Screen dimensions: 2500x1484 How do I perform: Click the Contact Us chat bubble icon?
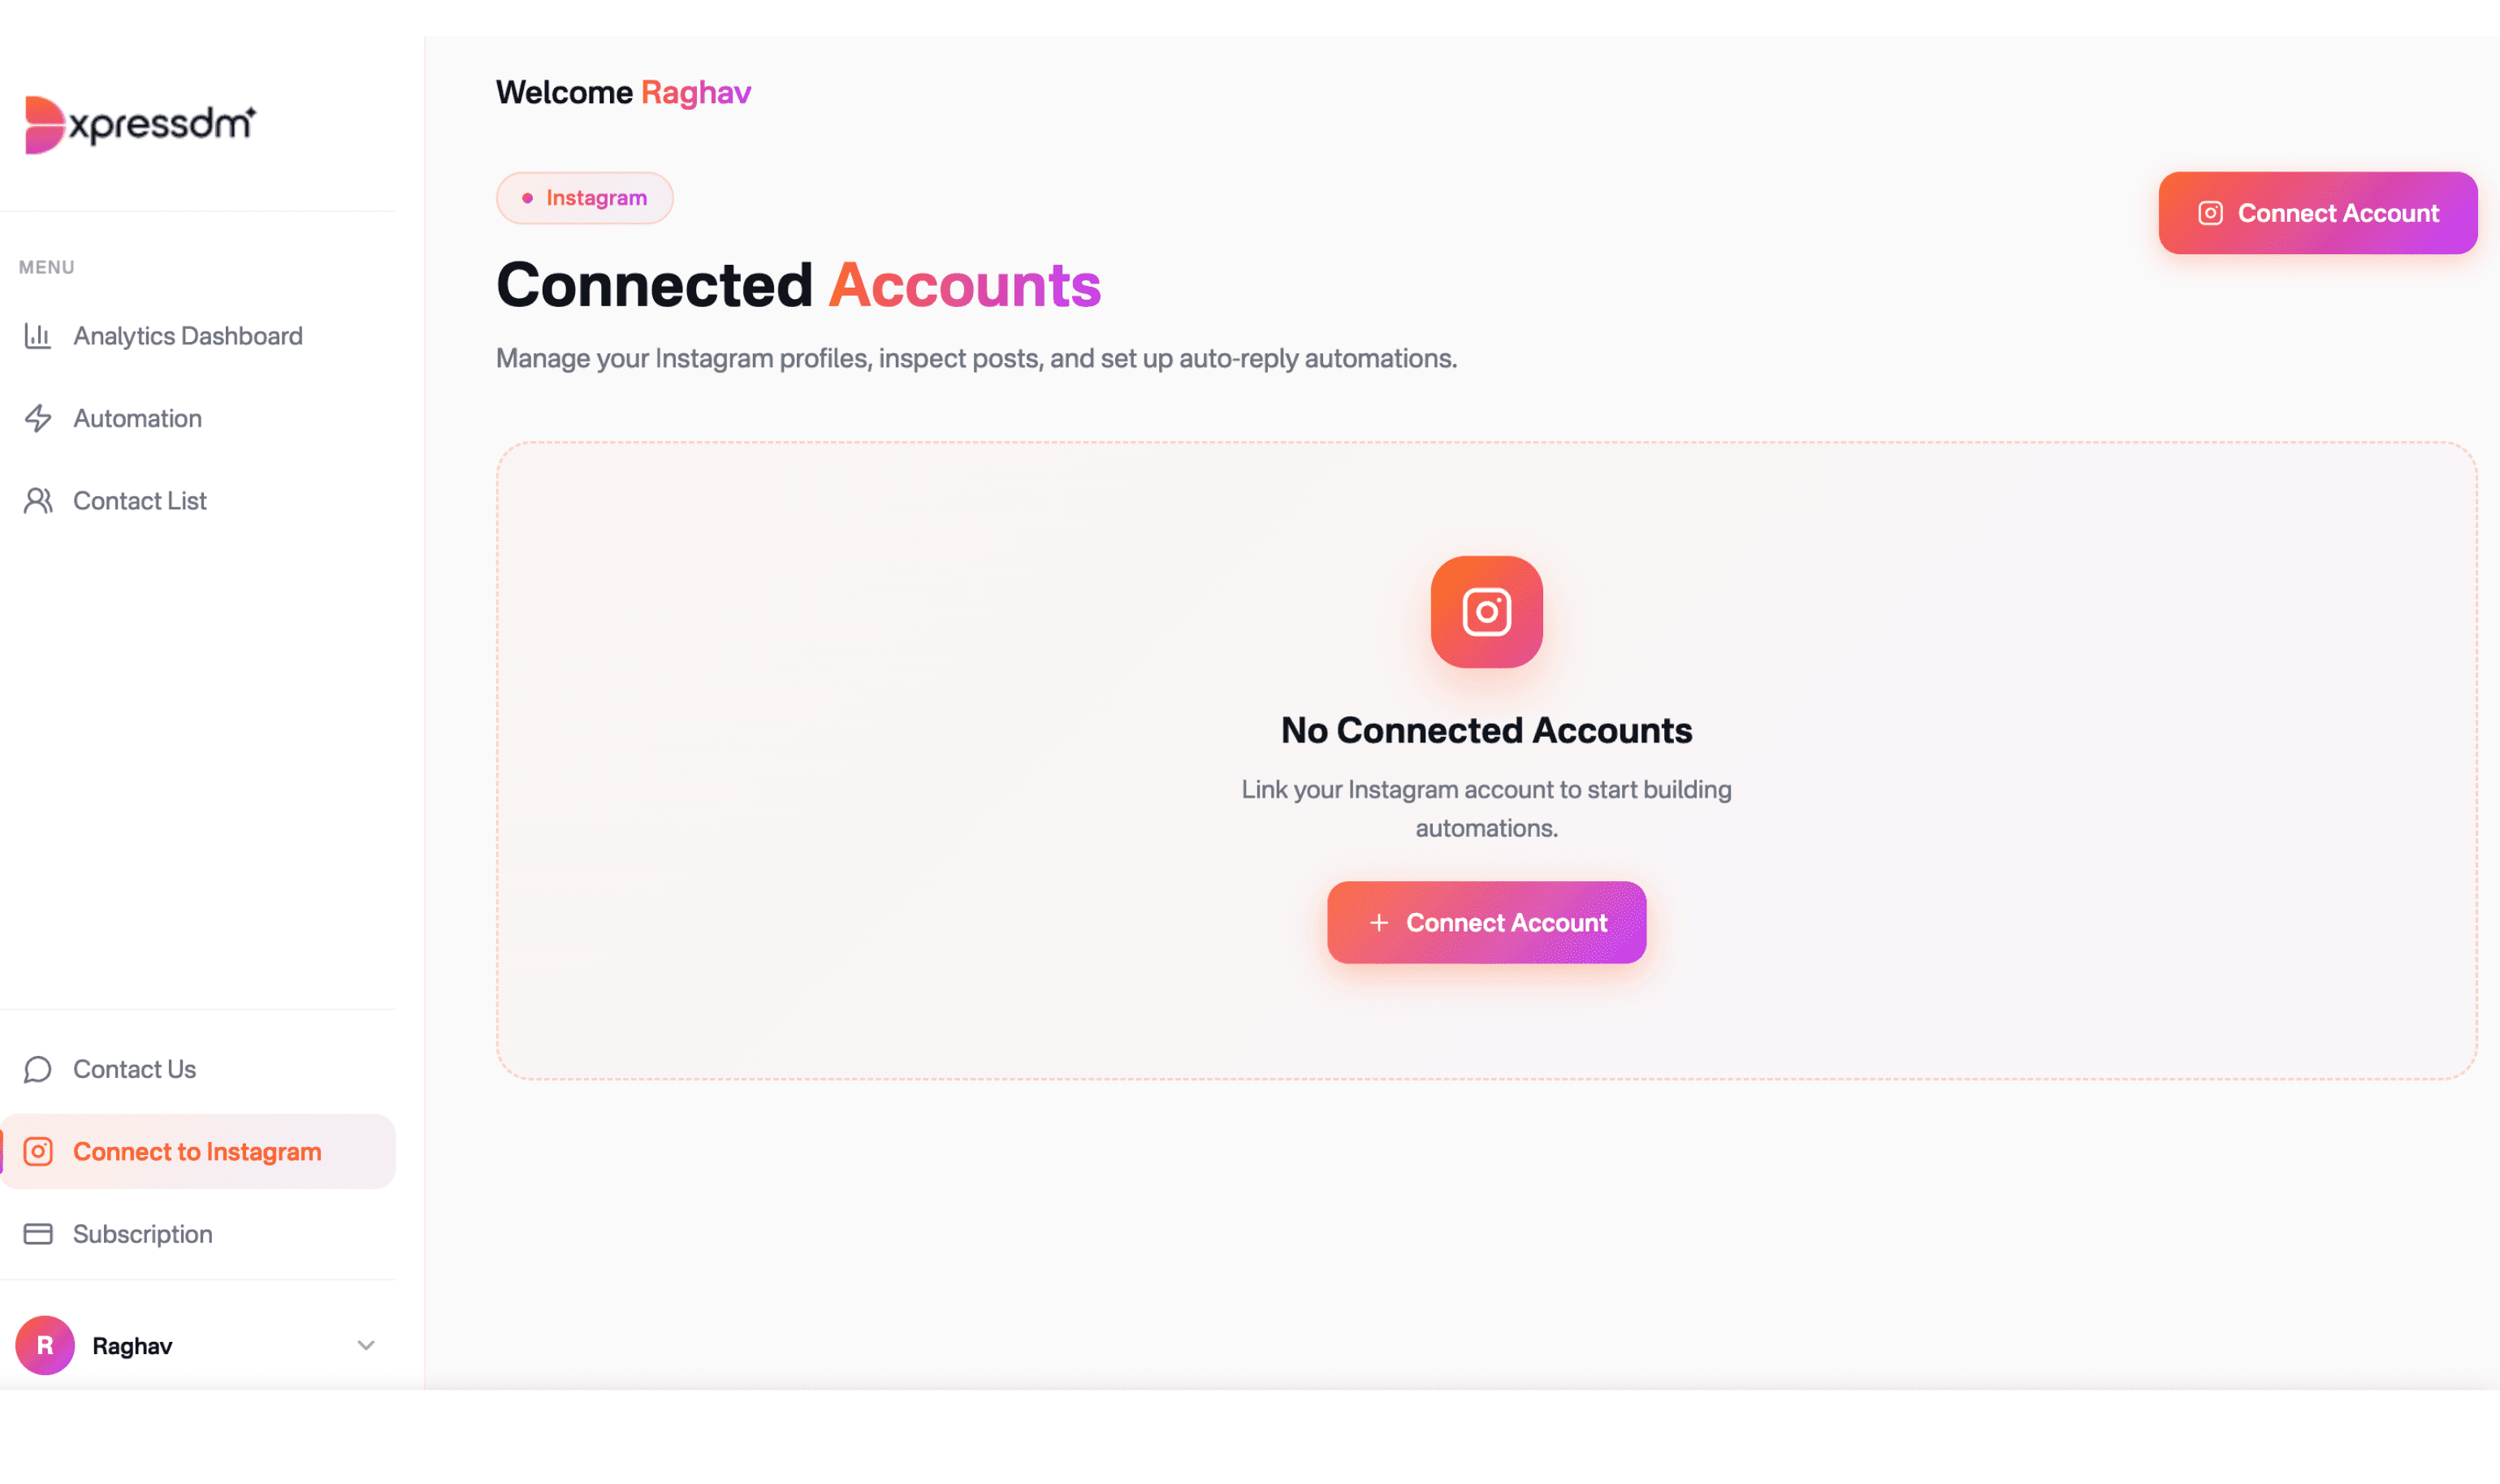[x=38, y=1069]
